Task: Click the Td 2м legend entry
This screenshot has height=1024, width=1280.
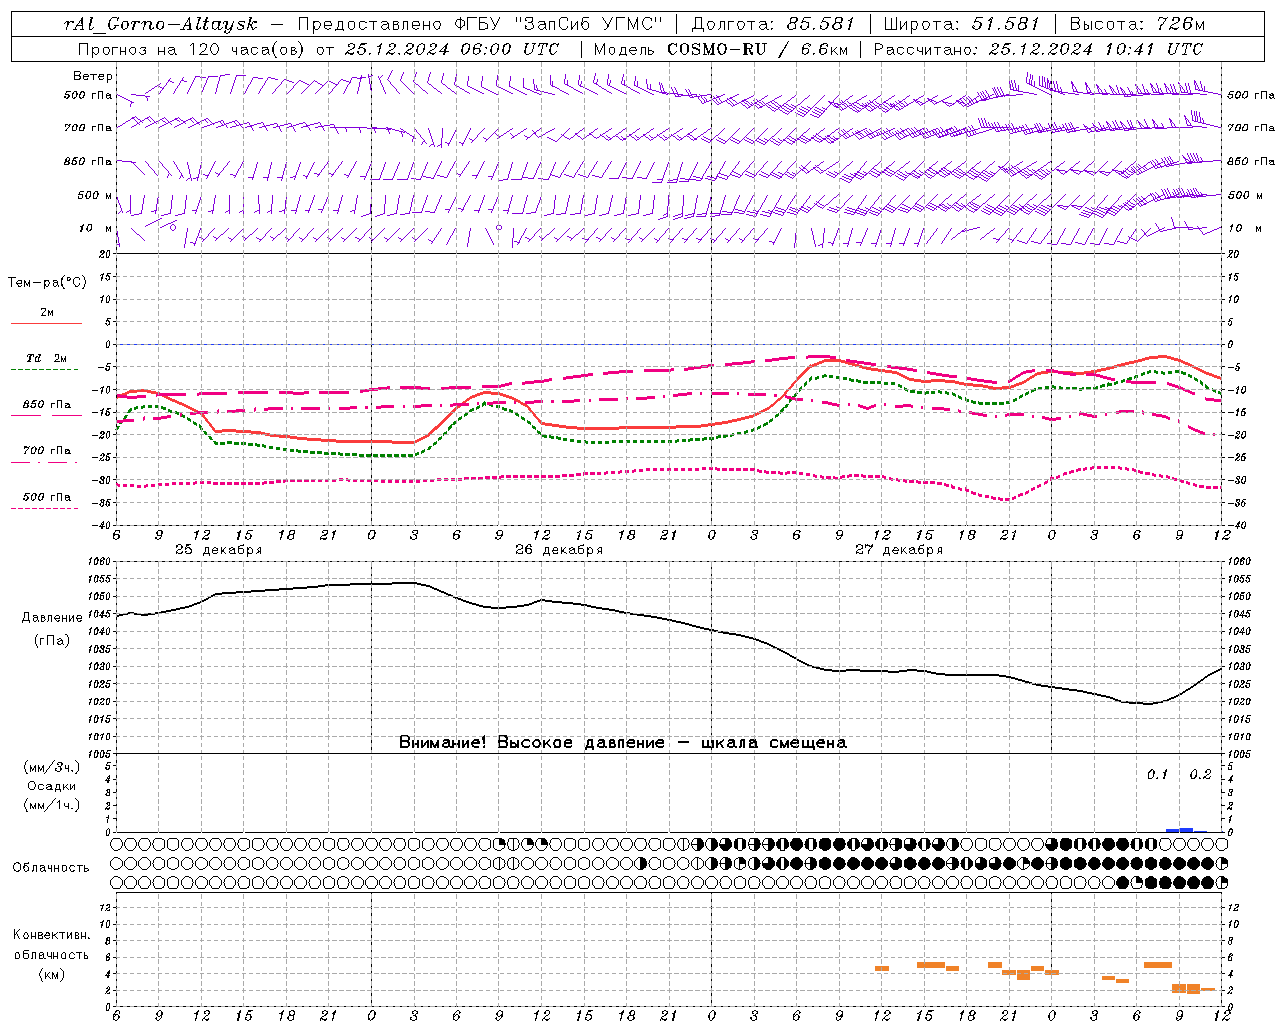Action: click(46, 358)
